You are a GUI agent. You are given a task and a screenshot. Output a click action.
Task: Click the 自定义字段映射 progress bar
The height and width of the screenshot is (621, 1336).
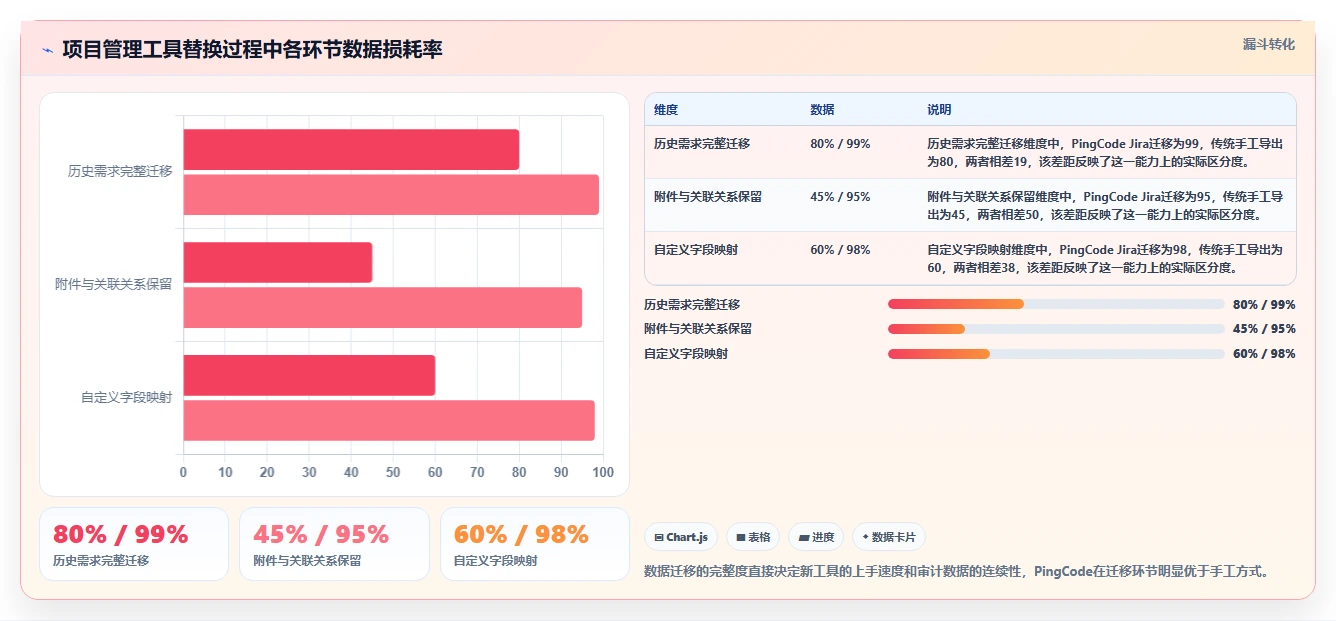1056,354
